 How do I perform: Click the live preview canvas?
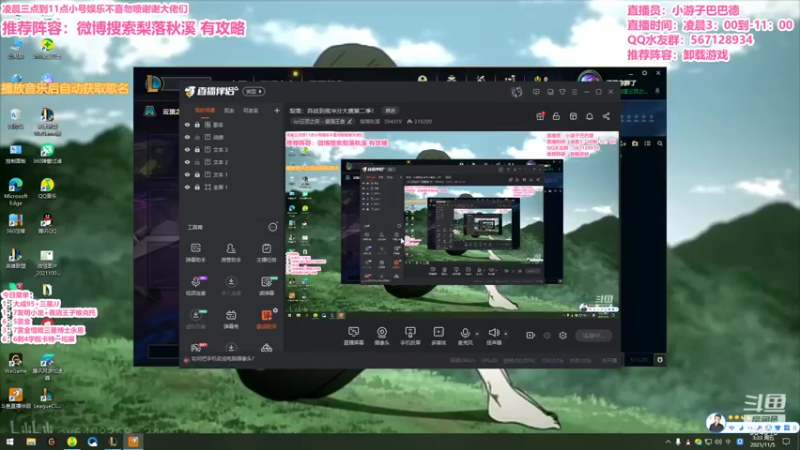(x=452, y=225)
